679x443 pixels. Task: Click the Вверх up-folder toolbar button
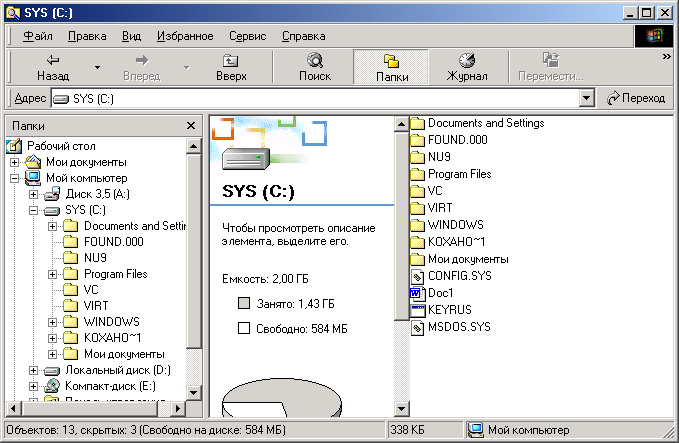click(231, 67)
